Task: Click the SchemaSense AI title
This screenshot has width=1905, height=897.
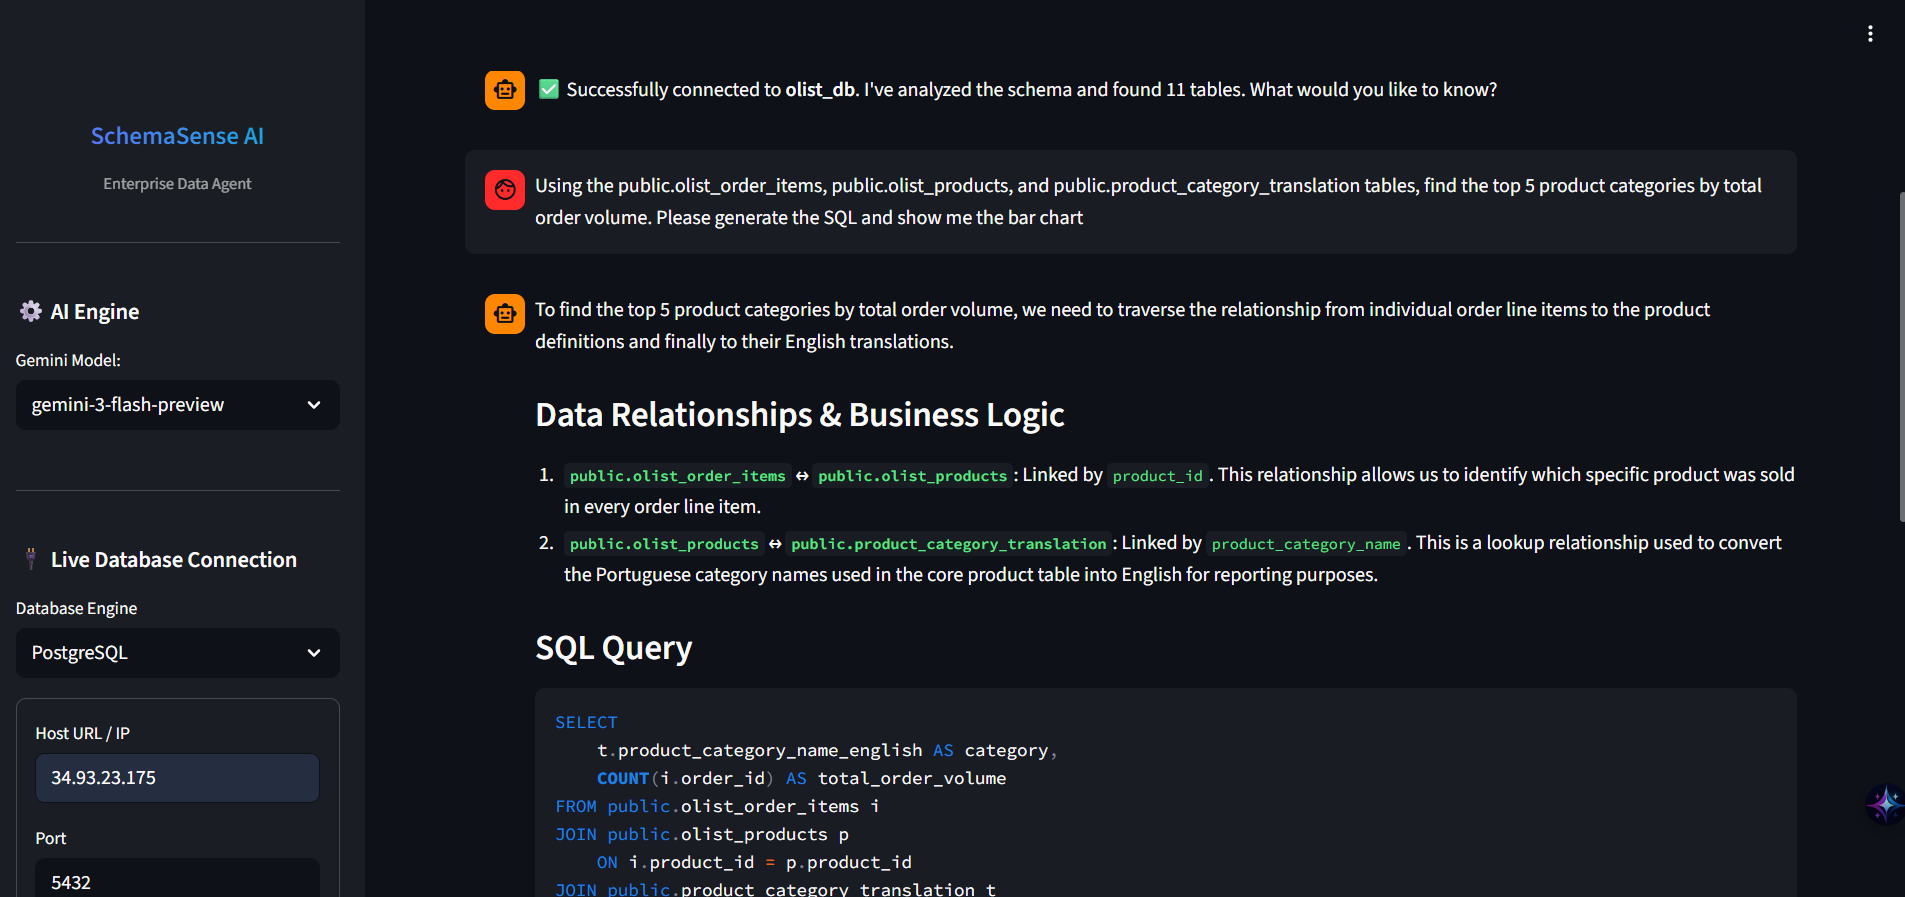Action: click(177, 136)
